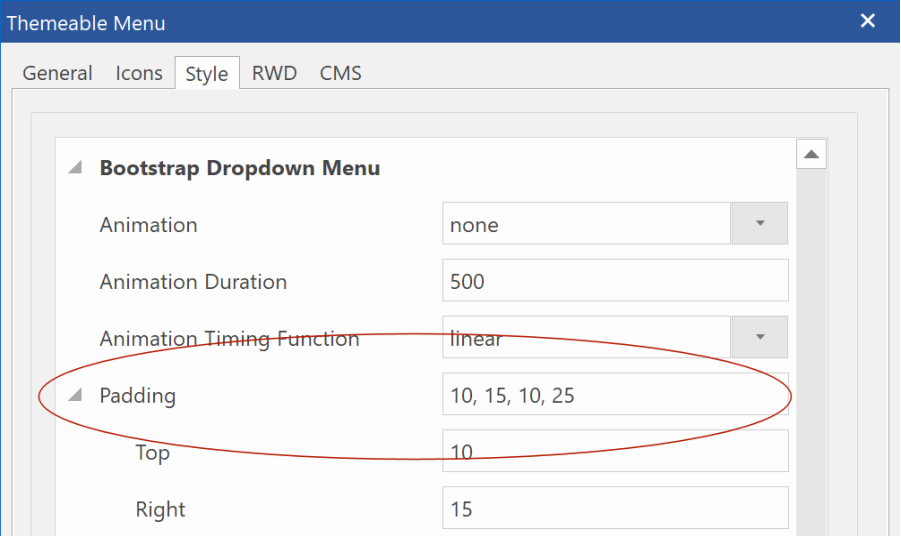Click the Right padding value field
Viewport: 901px width, 537px height.
click(615, 508)
